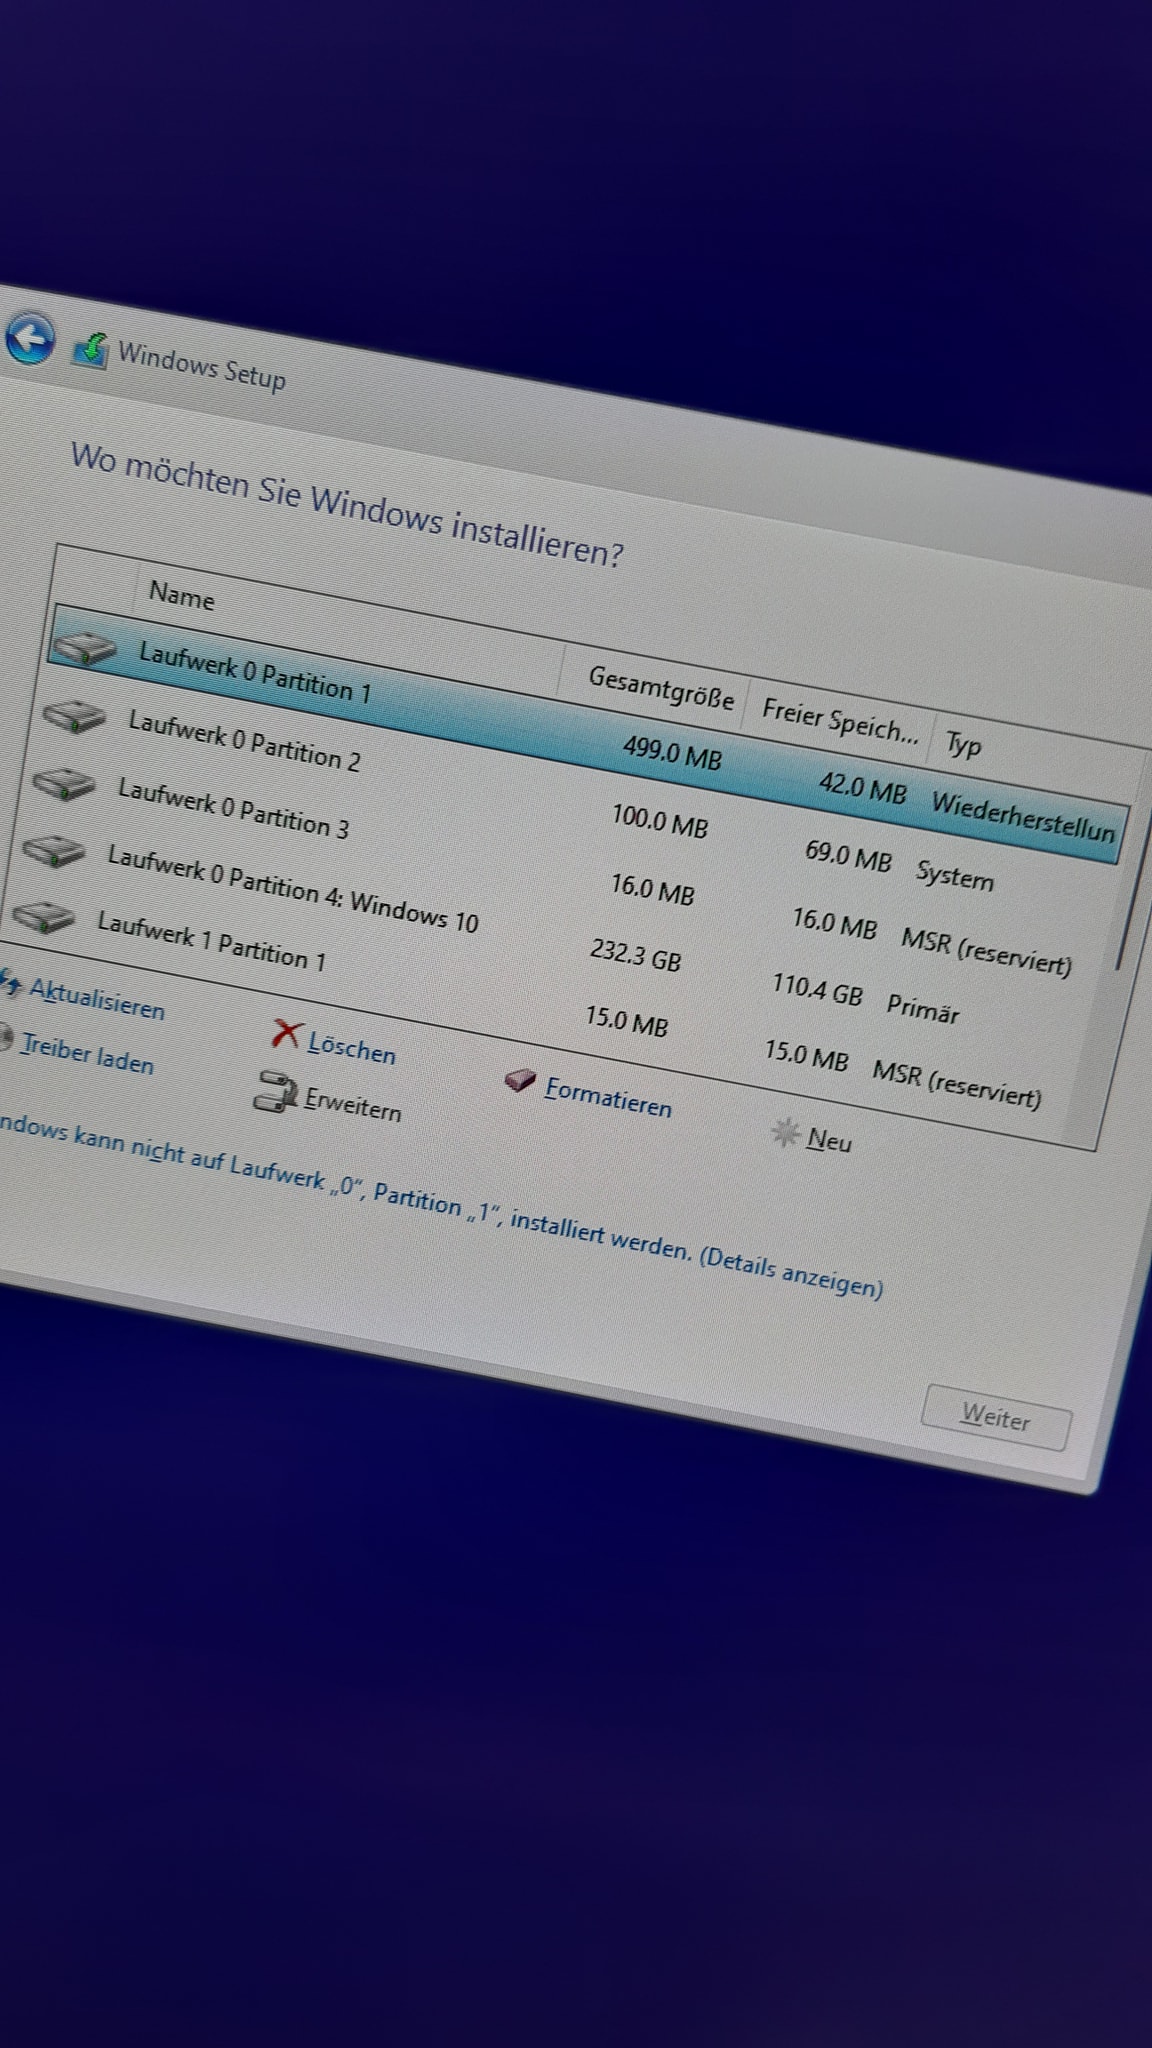The image size is (1152, 2048).
Task: Click the 110.4 GB free space cell
Action: (817, 989)
